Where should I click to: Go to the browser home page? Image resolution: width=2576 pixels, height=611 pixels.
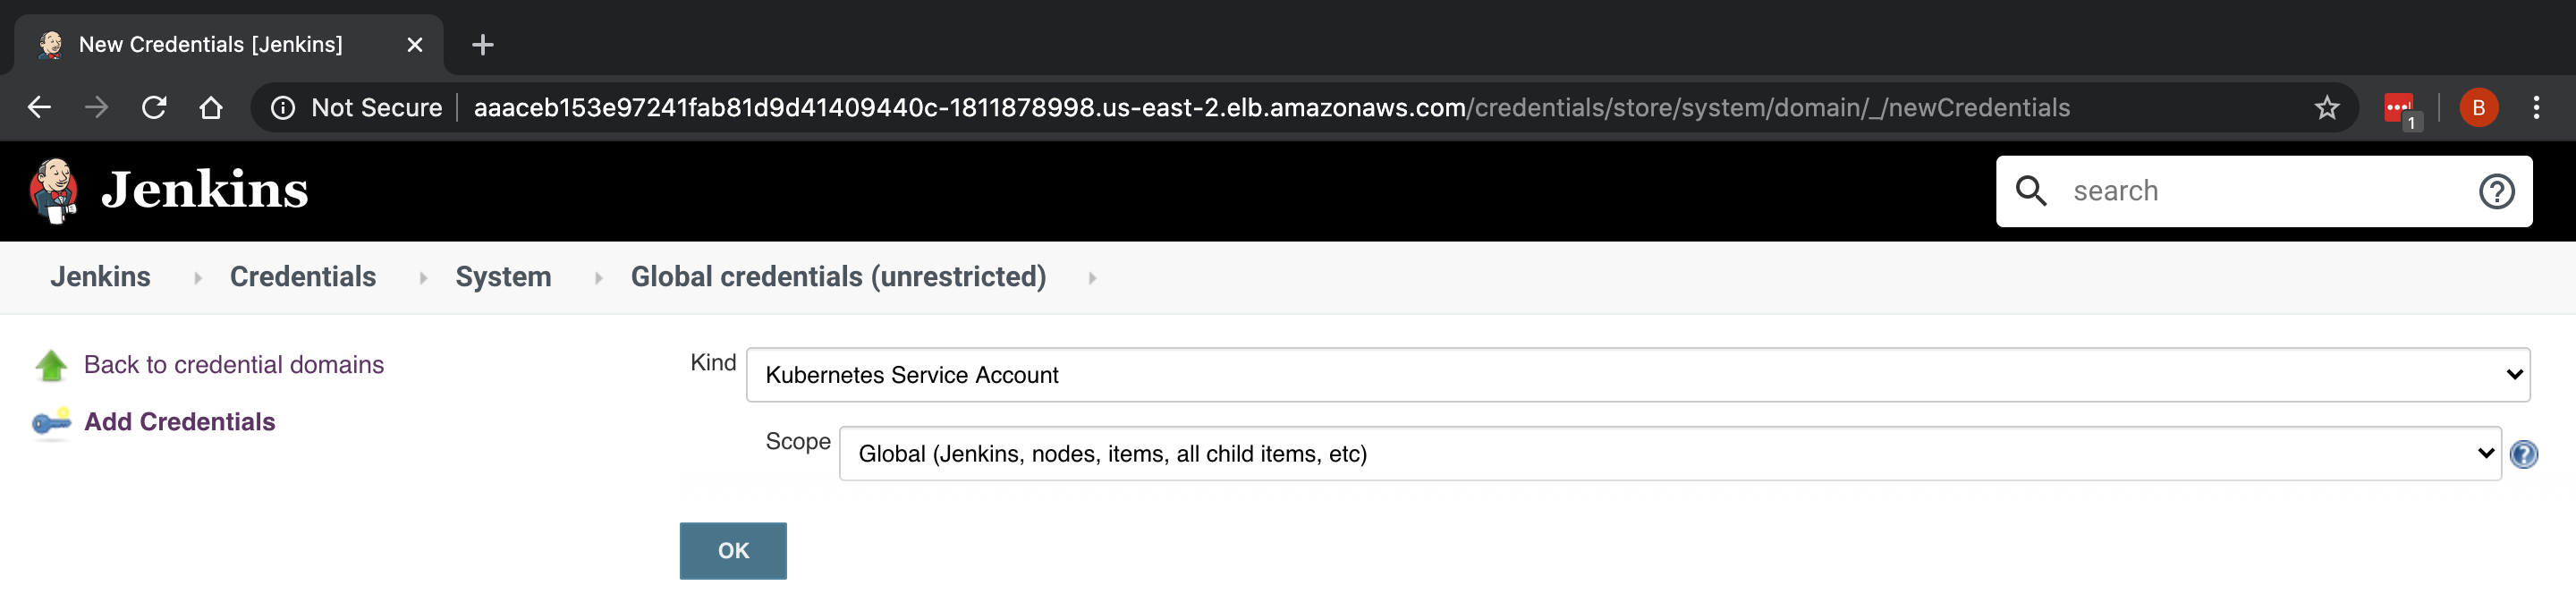click(x=211, y=108)
